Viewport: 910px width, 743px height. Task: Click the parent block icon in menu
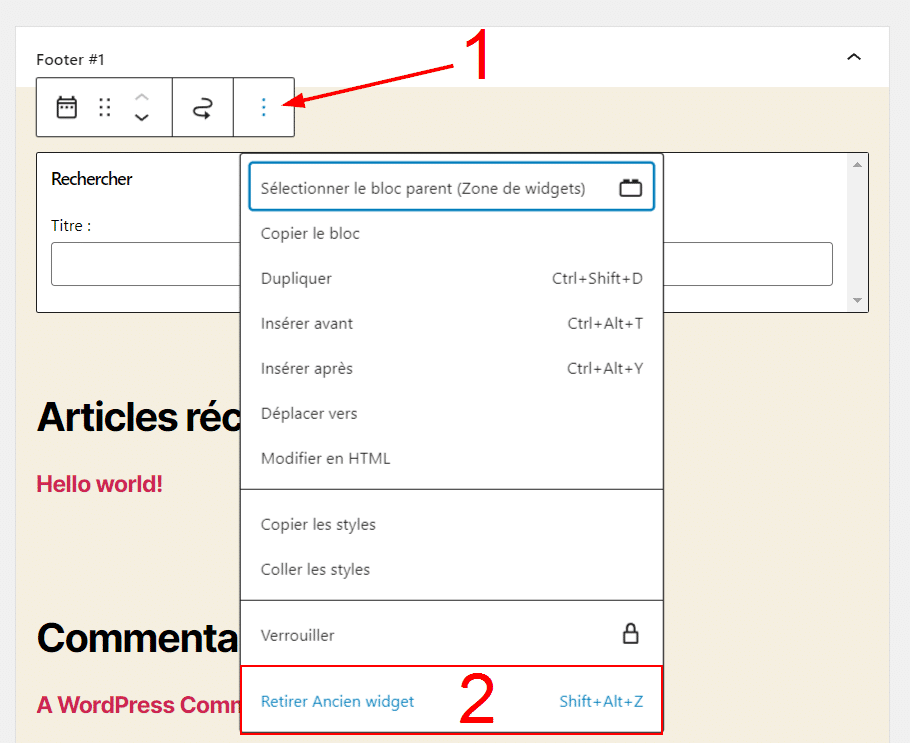point(630,188)
